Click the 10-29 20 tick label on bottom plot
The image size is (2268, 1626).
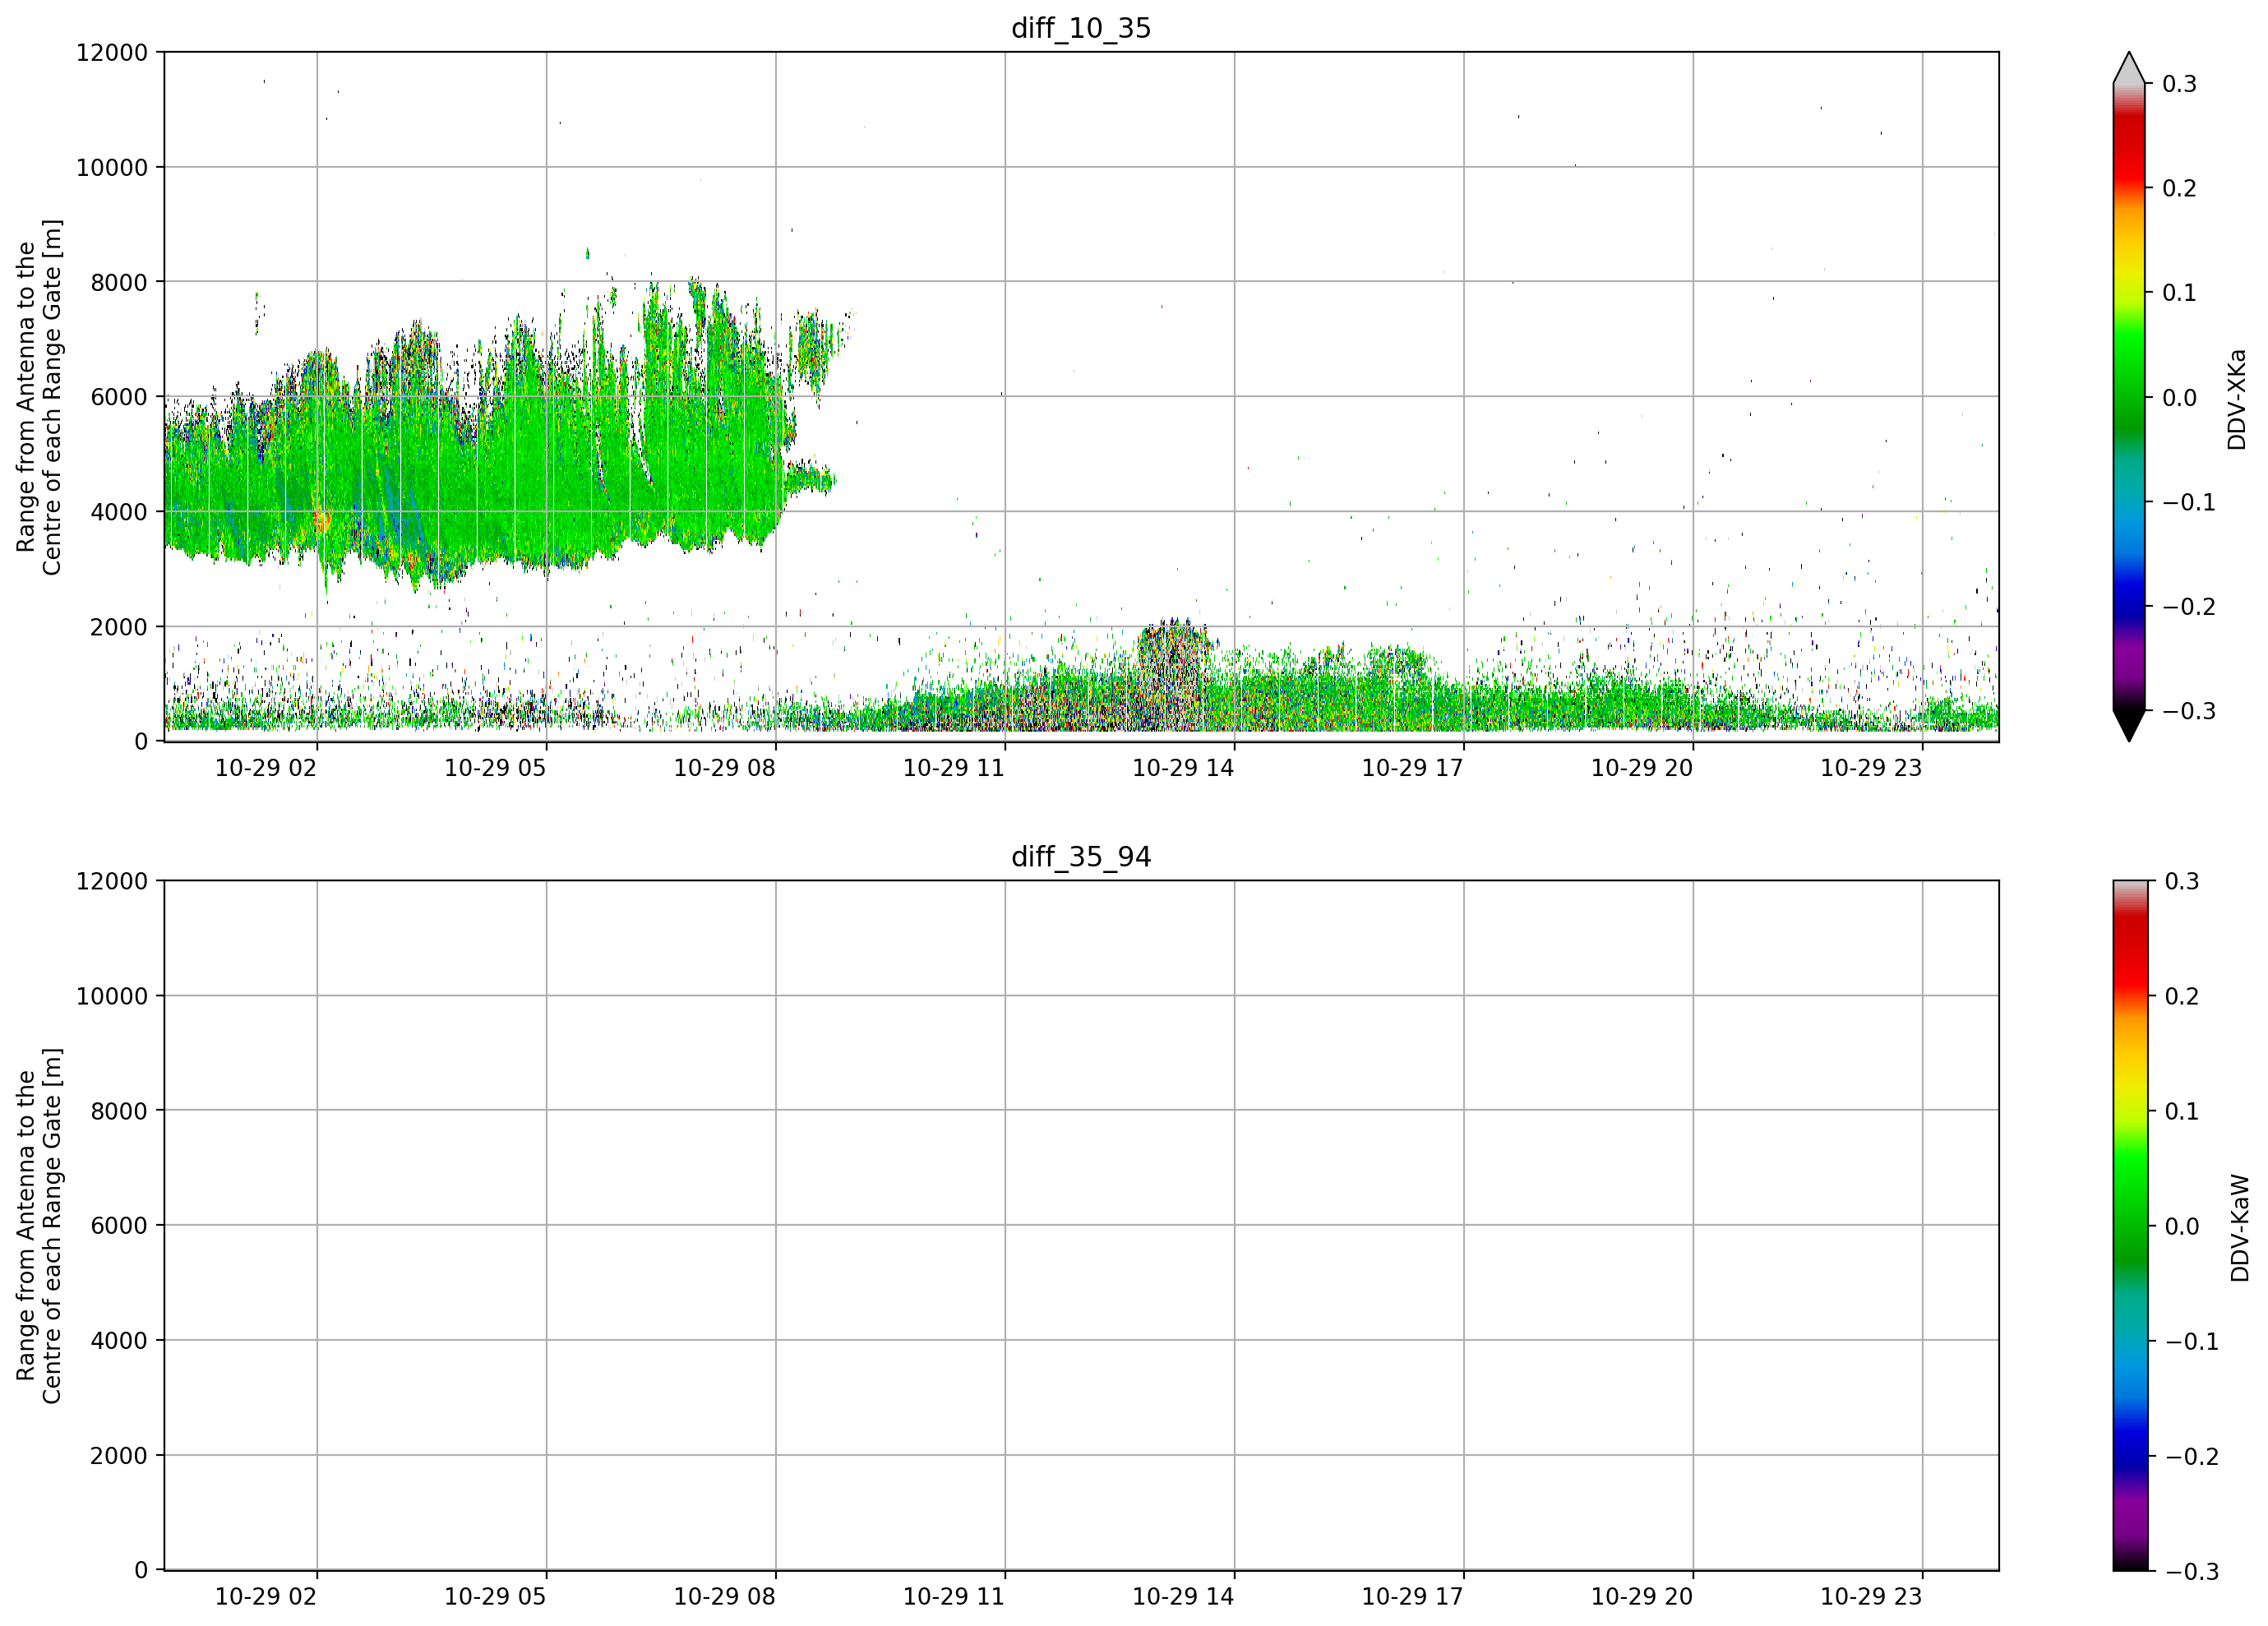1642,1597
